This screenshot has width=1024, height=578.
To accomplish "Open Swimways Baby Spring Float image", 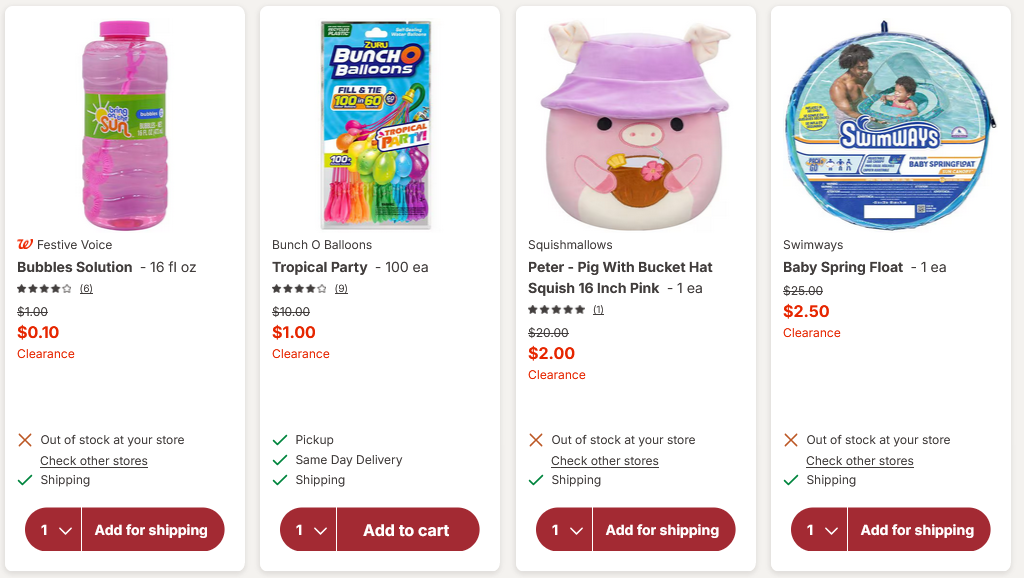I will 889,124.
